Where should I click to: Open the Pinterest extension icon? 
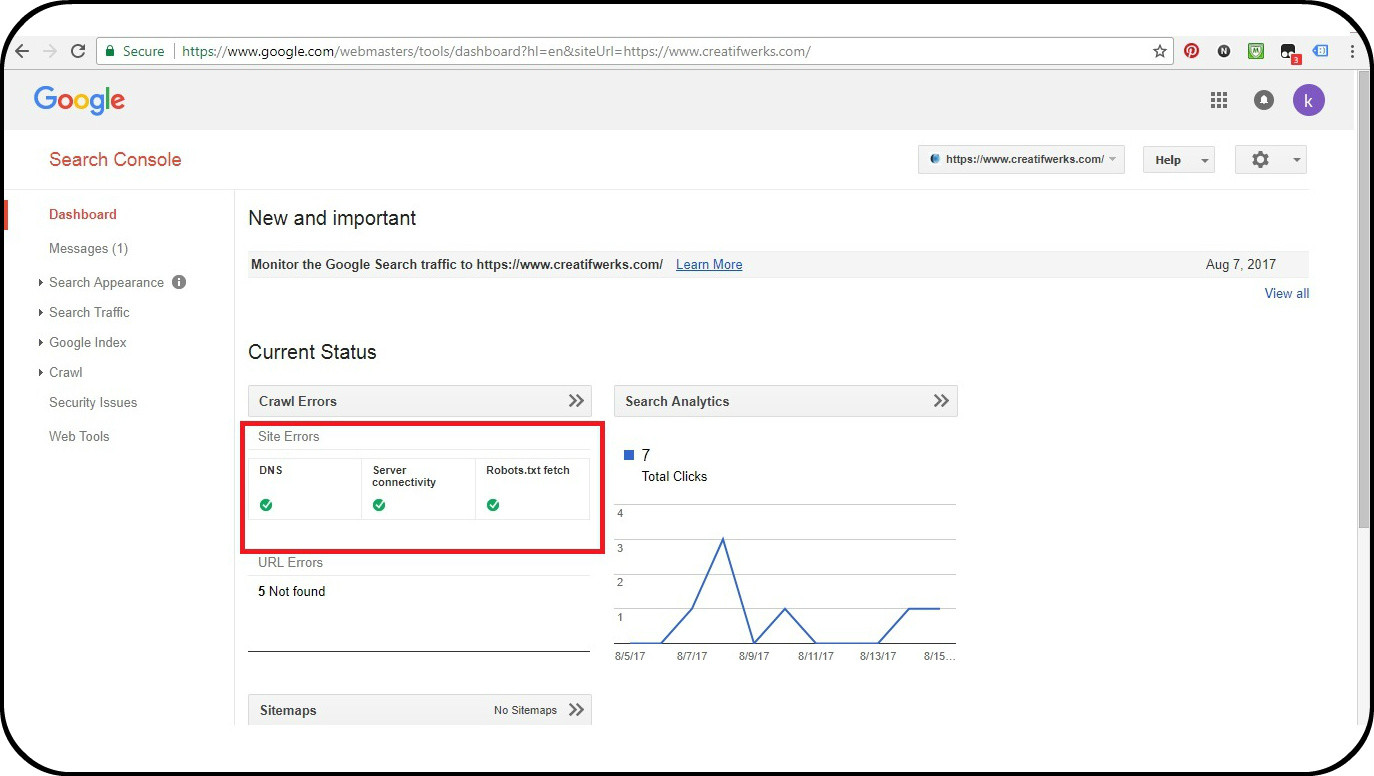[x=1191, y=51]
